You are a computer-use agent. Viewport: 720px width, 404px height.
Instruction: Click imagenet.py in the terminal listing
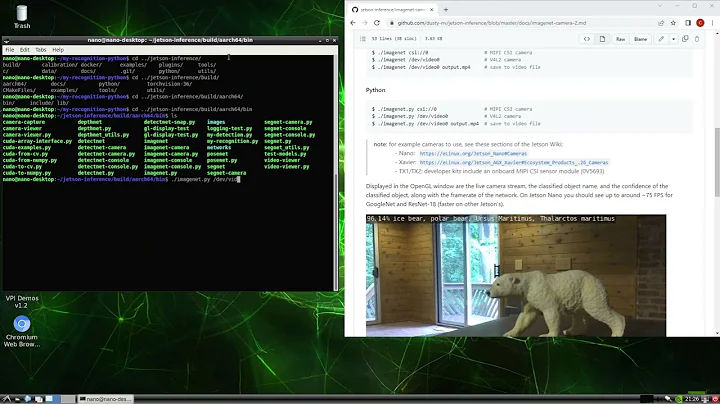[160, 173]
